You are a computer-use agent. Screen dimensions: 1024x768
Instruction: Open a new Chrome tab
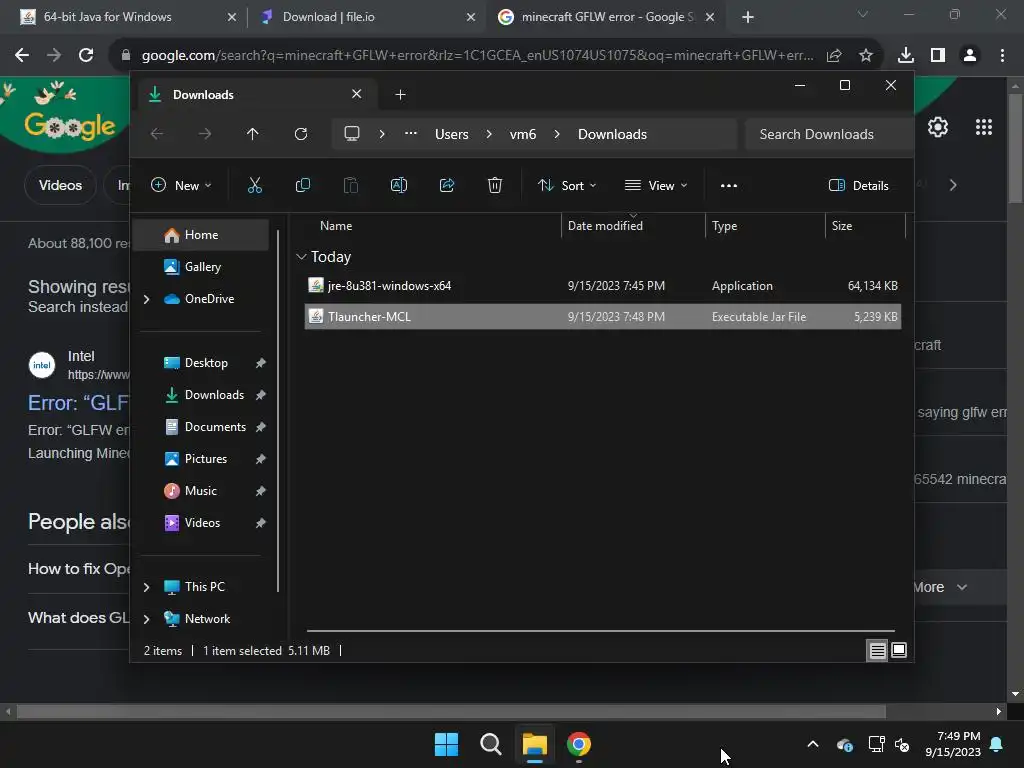coord(748,17)
